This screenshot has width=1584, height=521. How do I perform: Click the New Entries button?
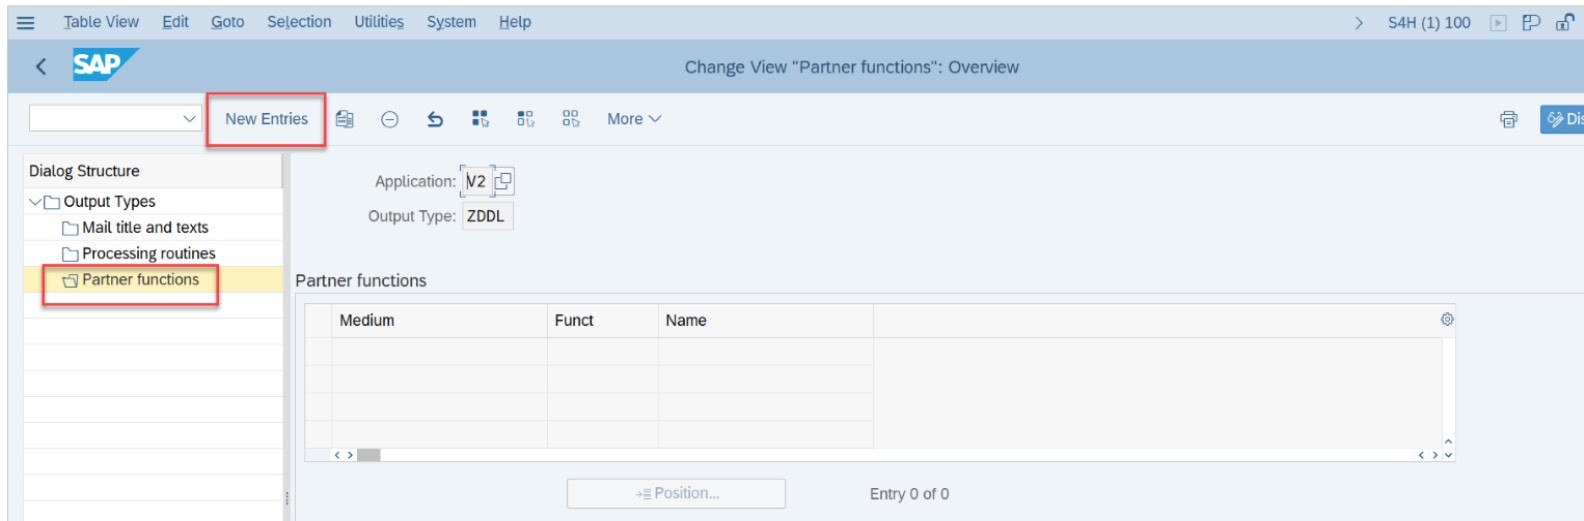266,119
